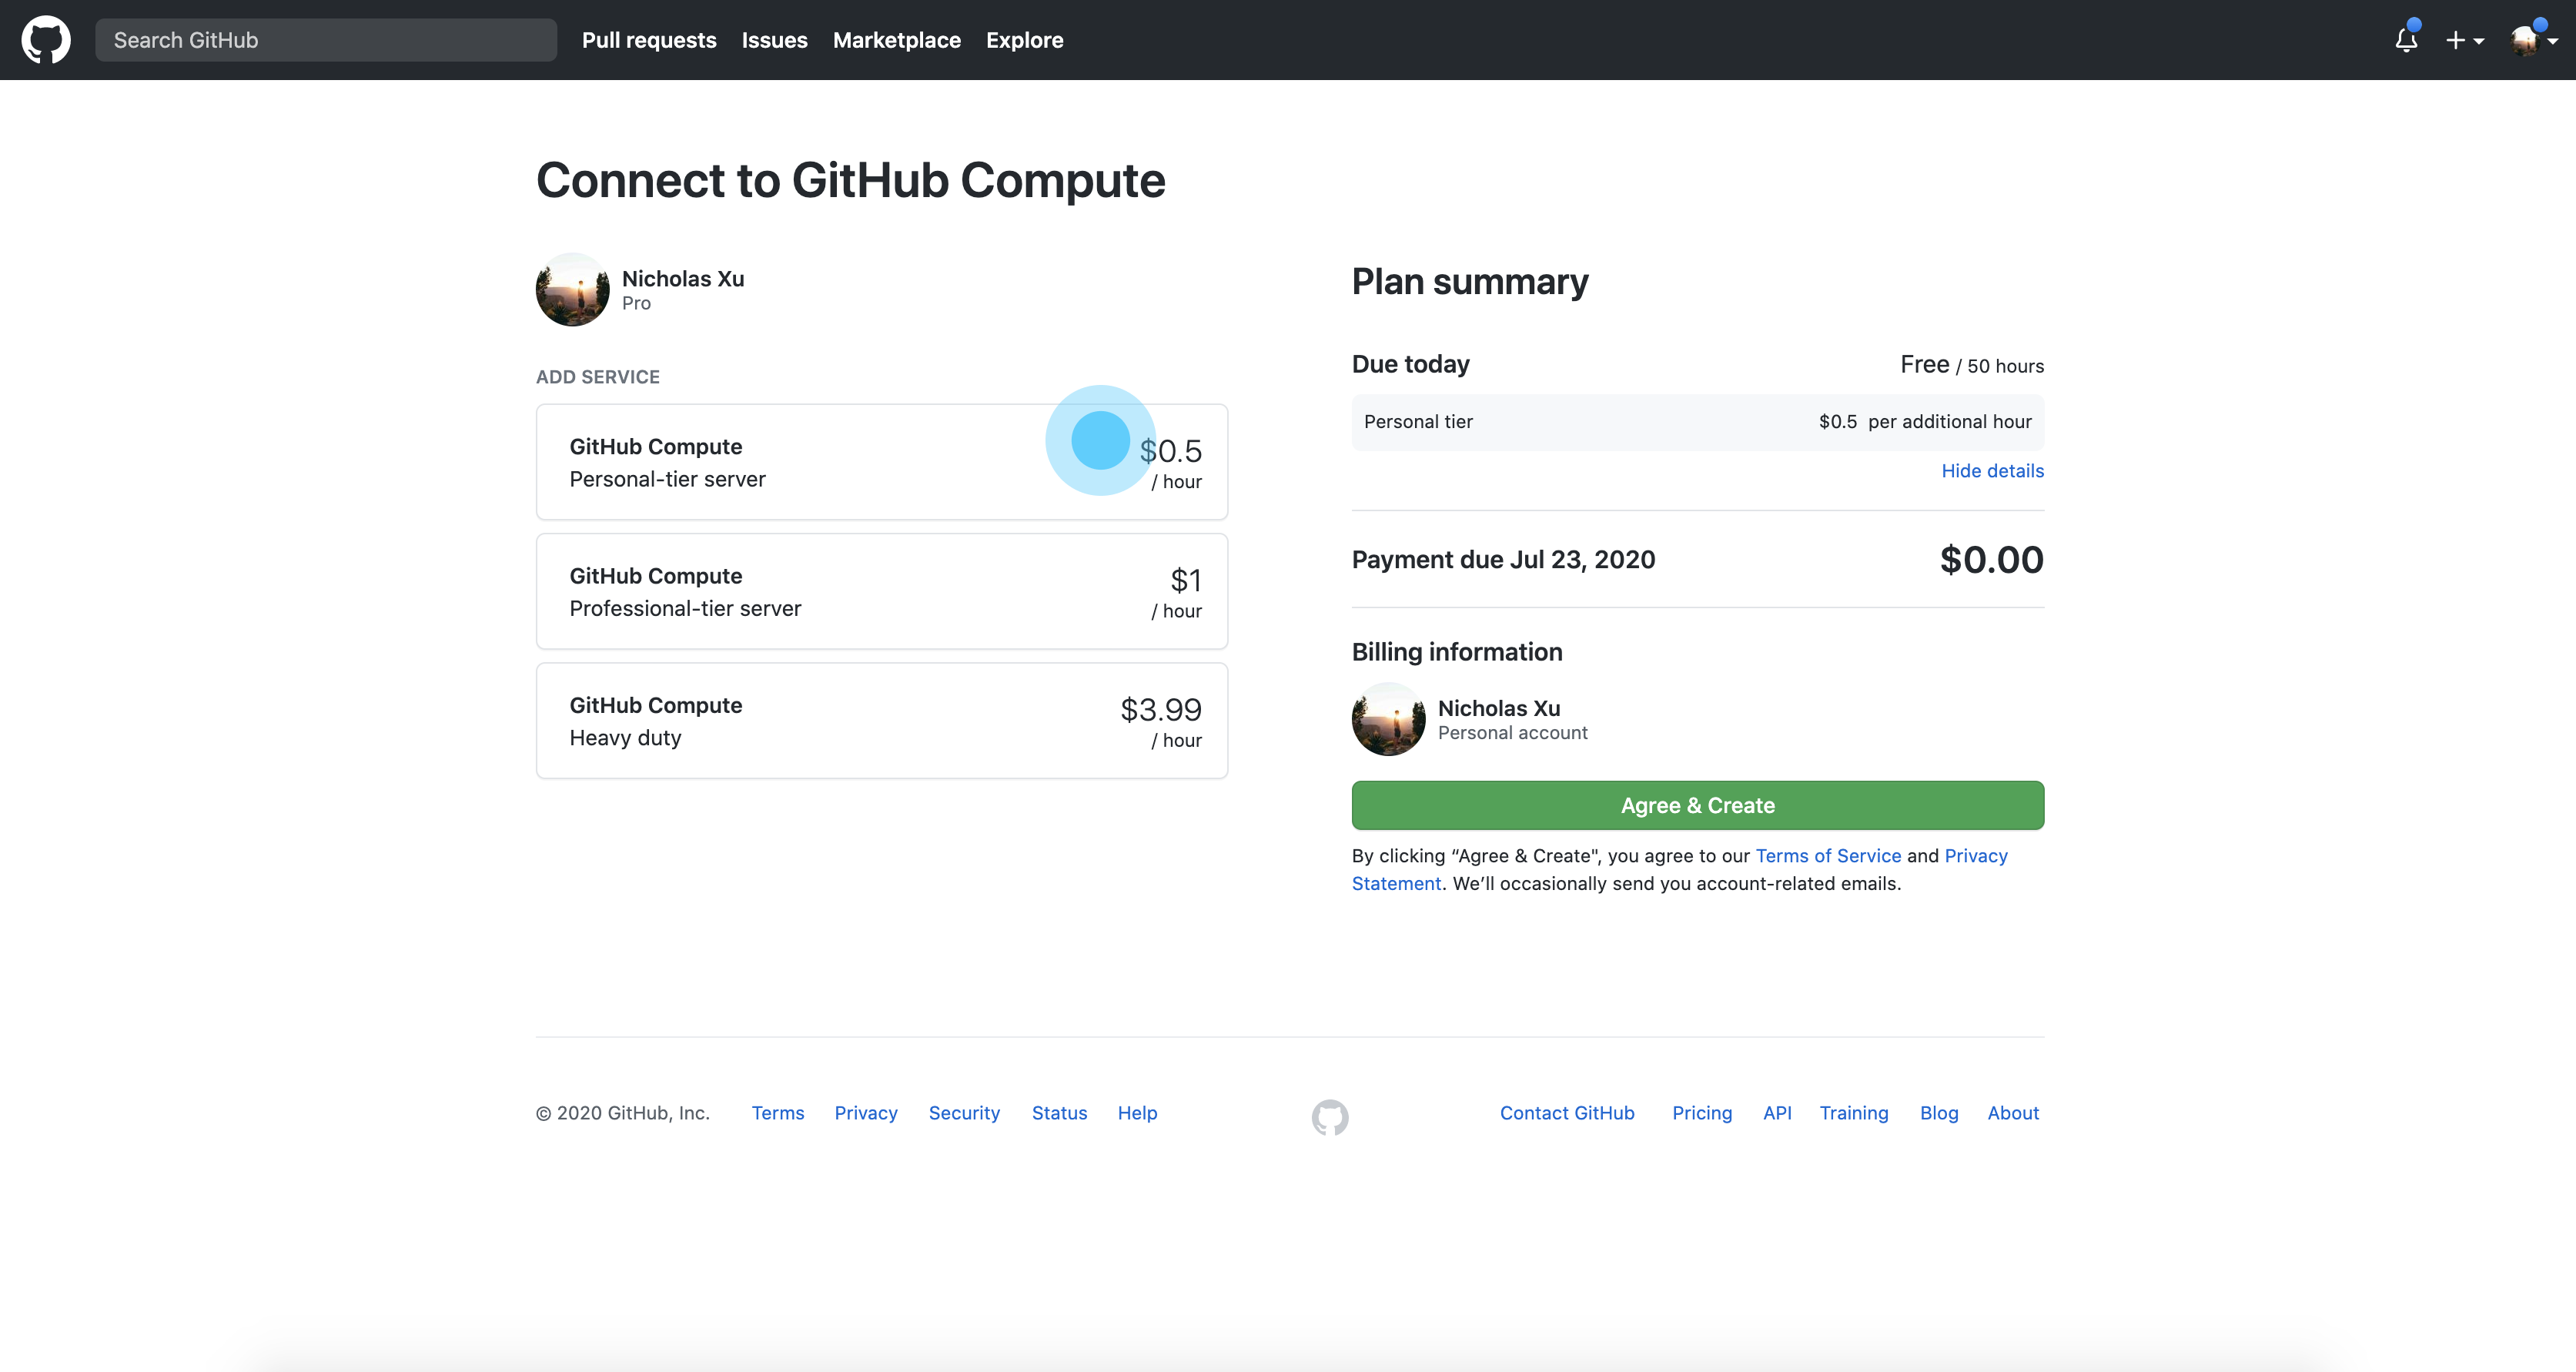2576x1372 pixels.
Task: Click Nicholas Xu's avatar beside the Pro label
Action: coord(572,290)
